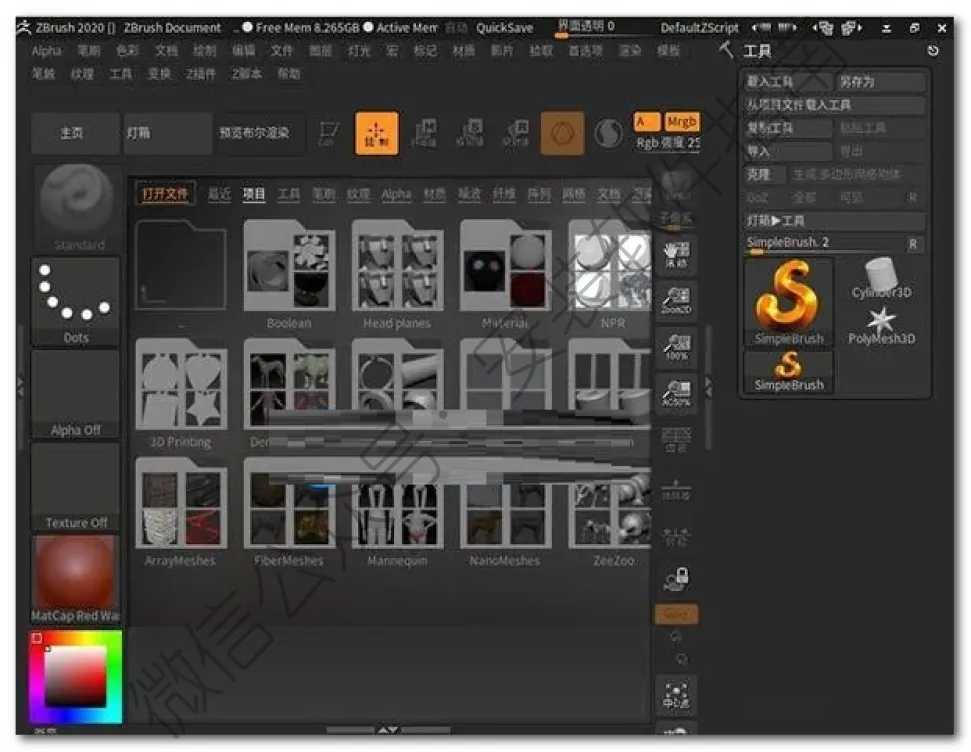Click the Scroll hand icon
This screenshot has height=752, width=971.
click(x=676, y=255)
